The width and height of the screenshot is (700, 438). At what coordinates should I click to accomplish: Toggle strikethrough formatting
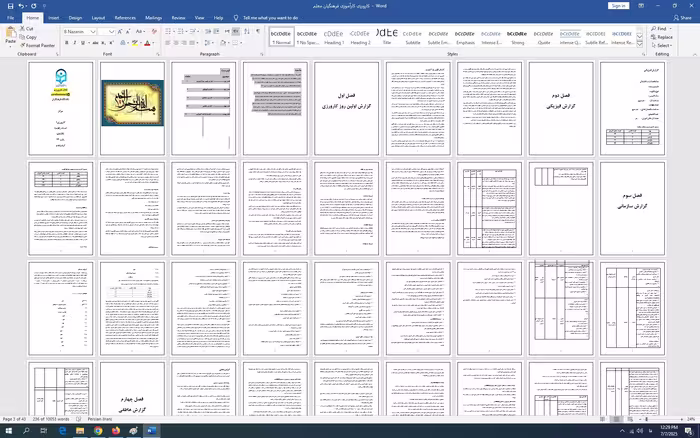point(95,43)
